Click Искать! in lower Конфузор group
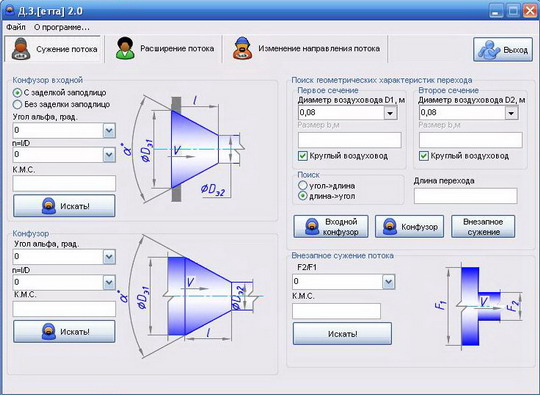The height and width of the screenshot is (395, 540). point(64,331)
